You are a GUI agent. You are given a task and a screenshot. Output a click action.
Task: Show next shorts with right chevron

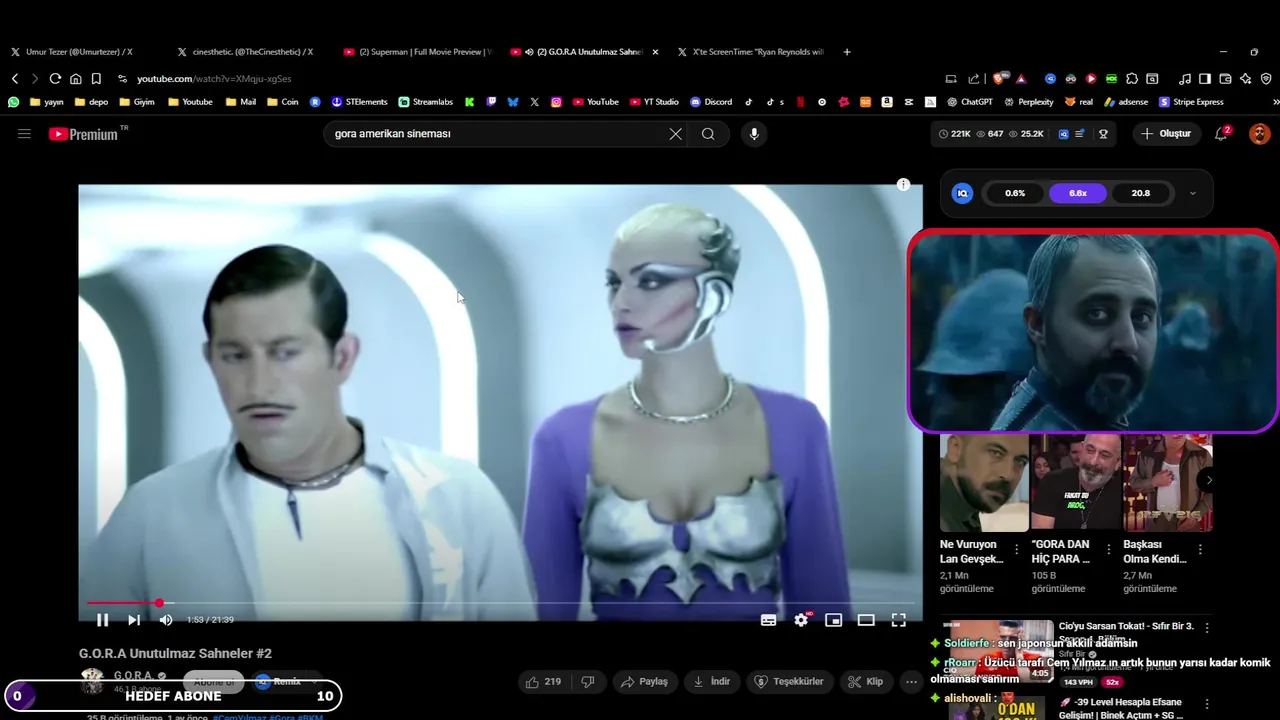click(x=1208, y=481)
